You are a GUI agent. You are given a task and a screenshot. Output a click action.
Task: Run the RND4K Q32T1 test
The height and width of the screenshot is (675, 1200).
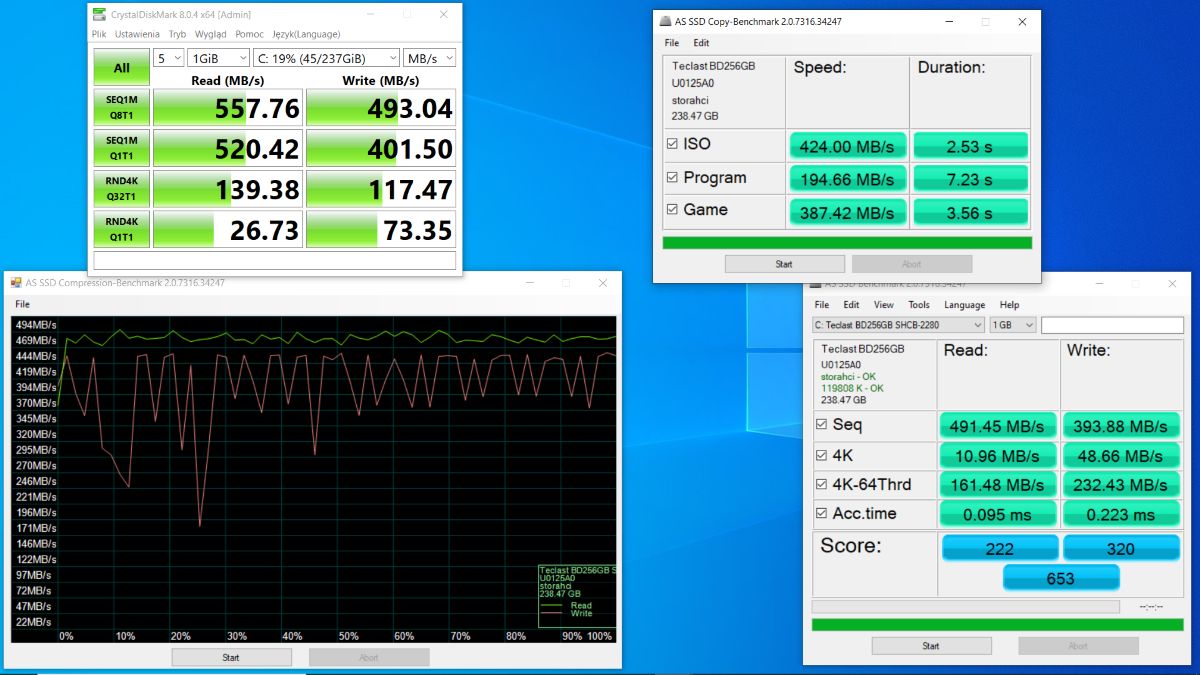[121, 188]
